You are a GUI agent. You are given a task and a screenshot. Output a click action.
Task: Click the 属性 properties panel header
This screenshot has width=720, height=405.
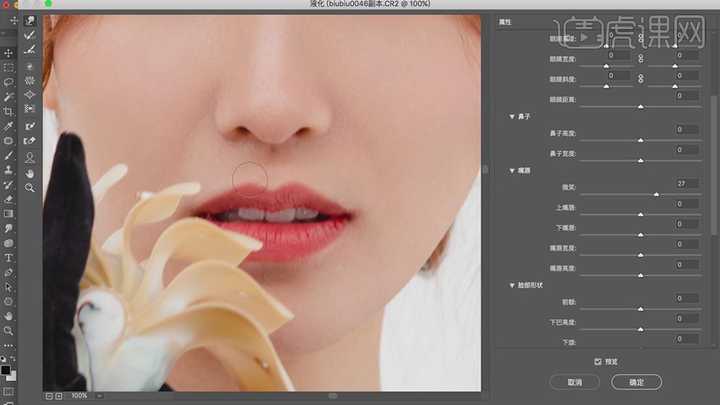pyautogui.click(x=505, y=22)
